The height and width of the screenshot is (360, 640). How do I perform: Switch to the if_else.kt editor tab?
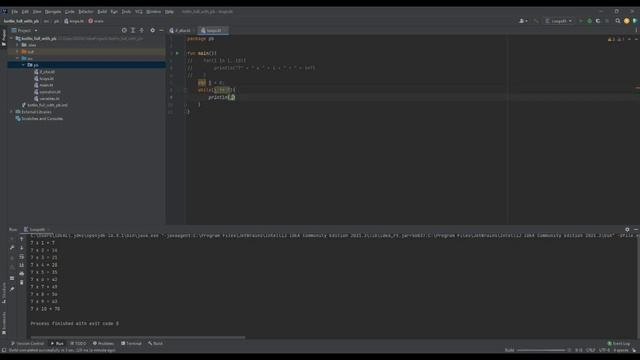point(180,31)
